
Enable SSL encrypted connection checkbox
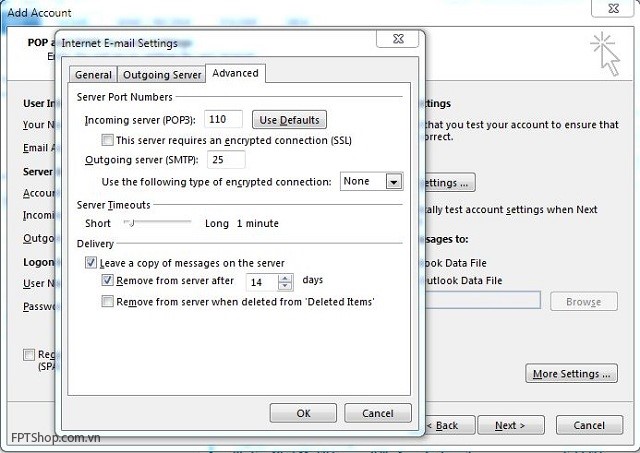tap(108, 141)
